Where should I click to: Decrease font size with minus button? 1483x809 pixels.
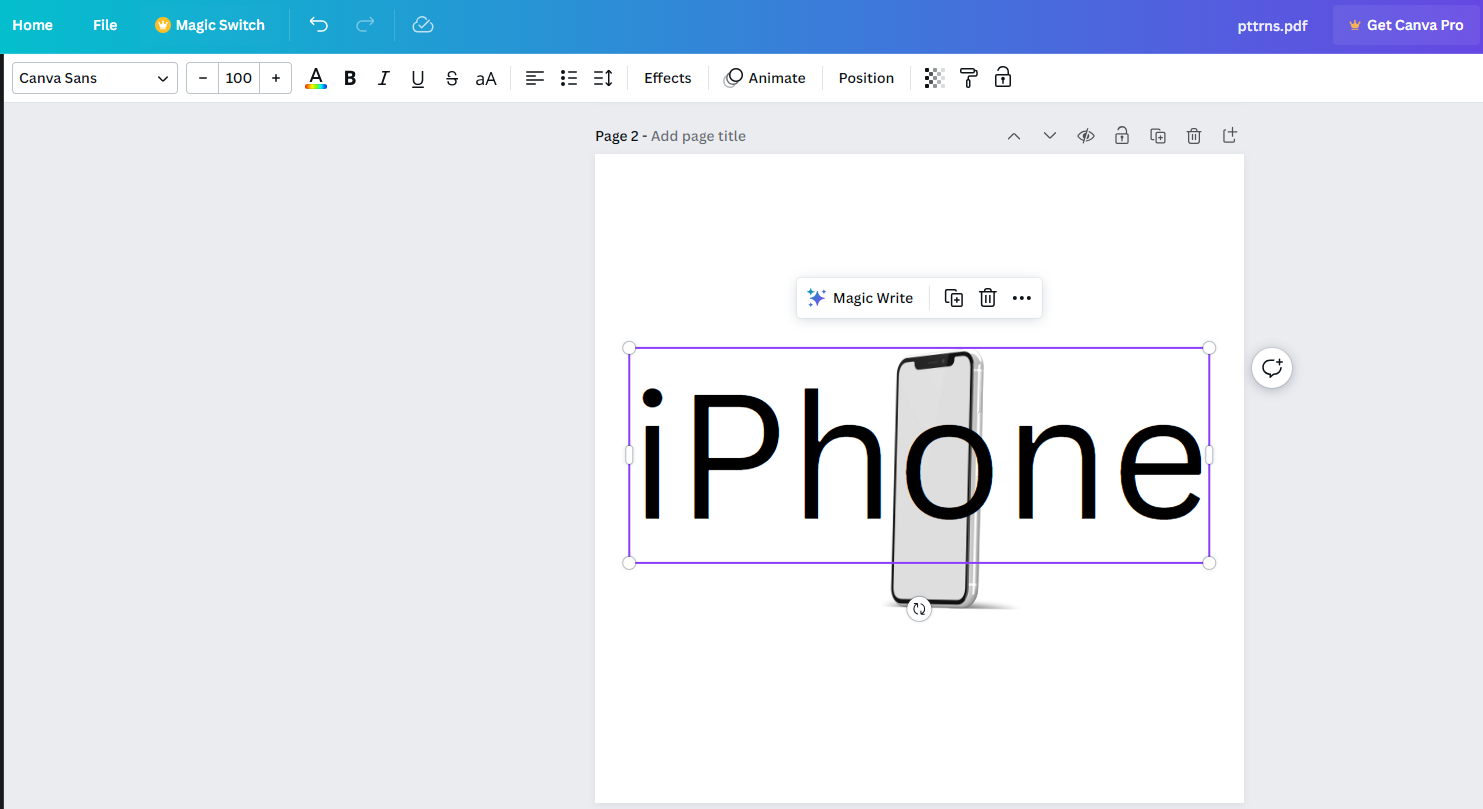(203, 78)
